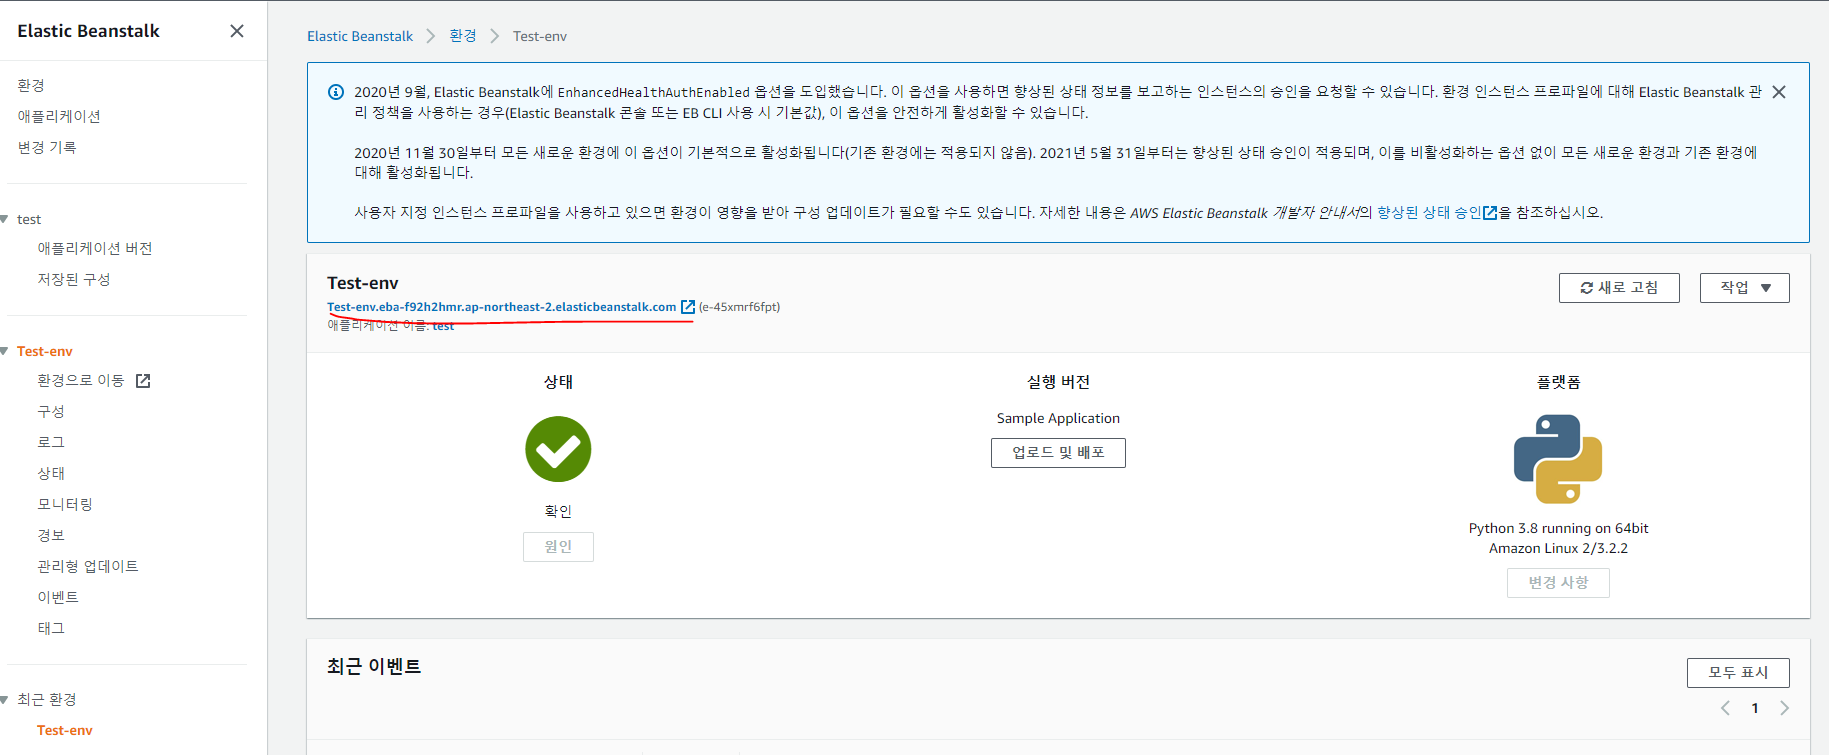
Task: Open 환경 in the side navigation
Action: coord(31,85)
